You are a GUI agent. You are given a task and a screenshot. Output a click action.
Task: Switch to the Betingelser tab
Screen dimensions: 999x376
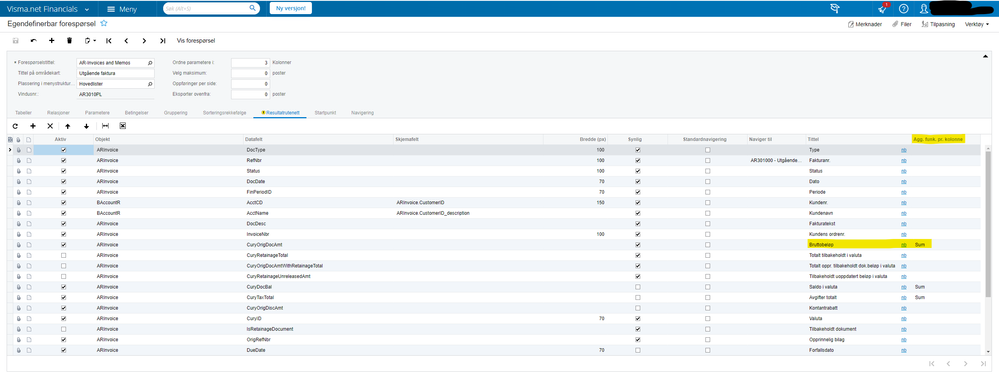tap(137, 112)
